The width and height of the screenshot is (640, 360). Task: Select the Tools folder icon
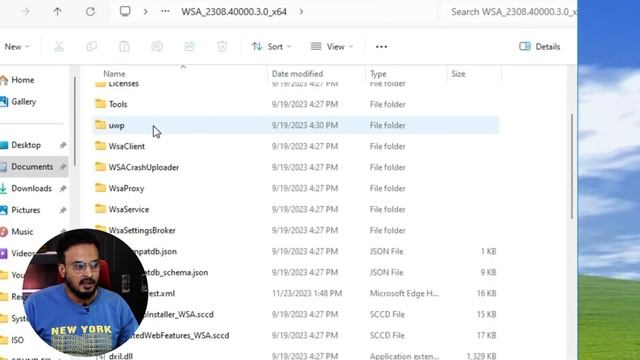pos(100,104)
